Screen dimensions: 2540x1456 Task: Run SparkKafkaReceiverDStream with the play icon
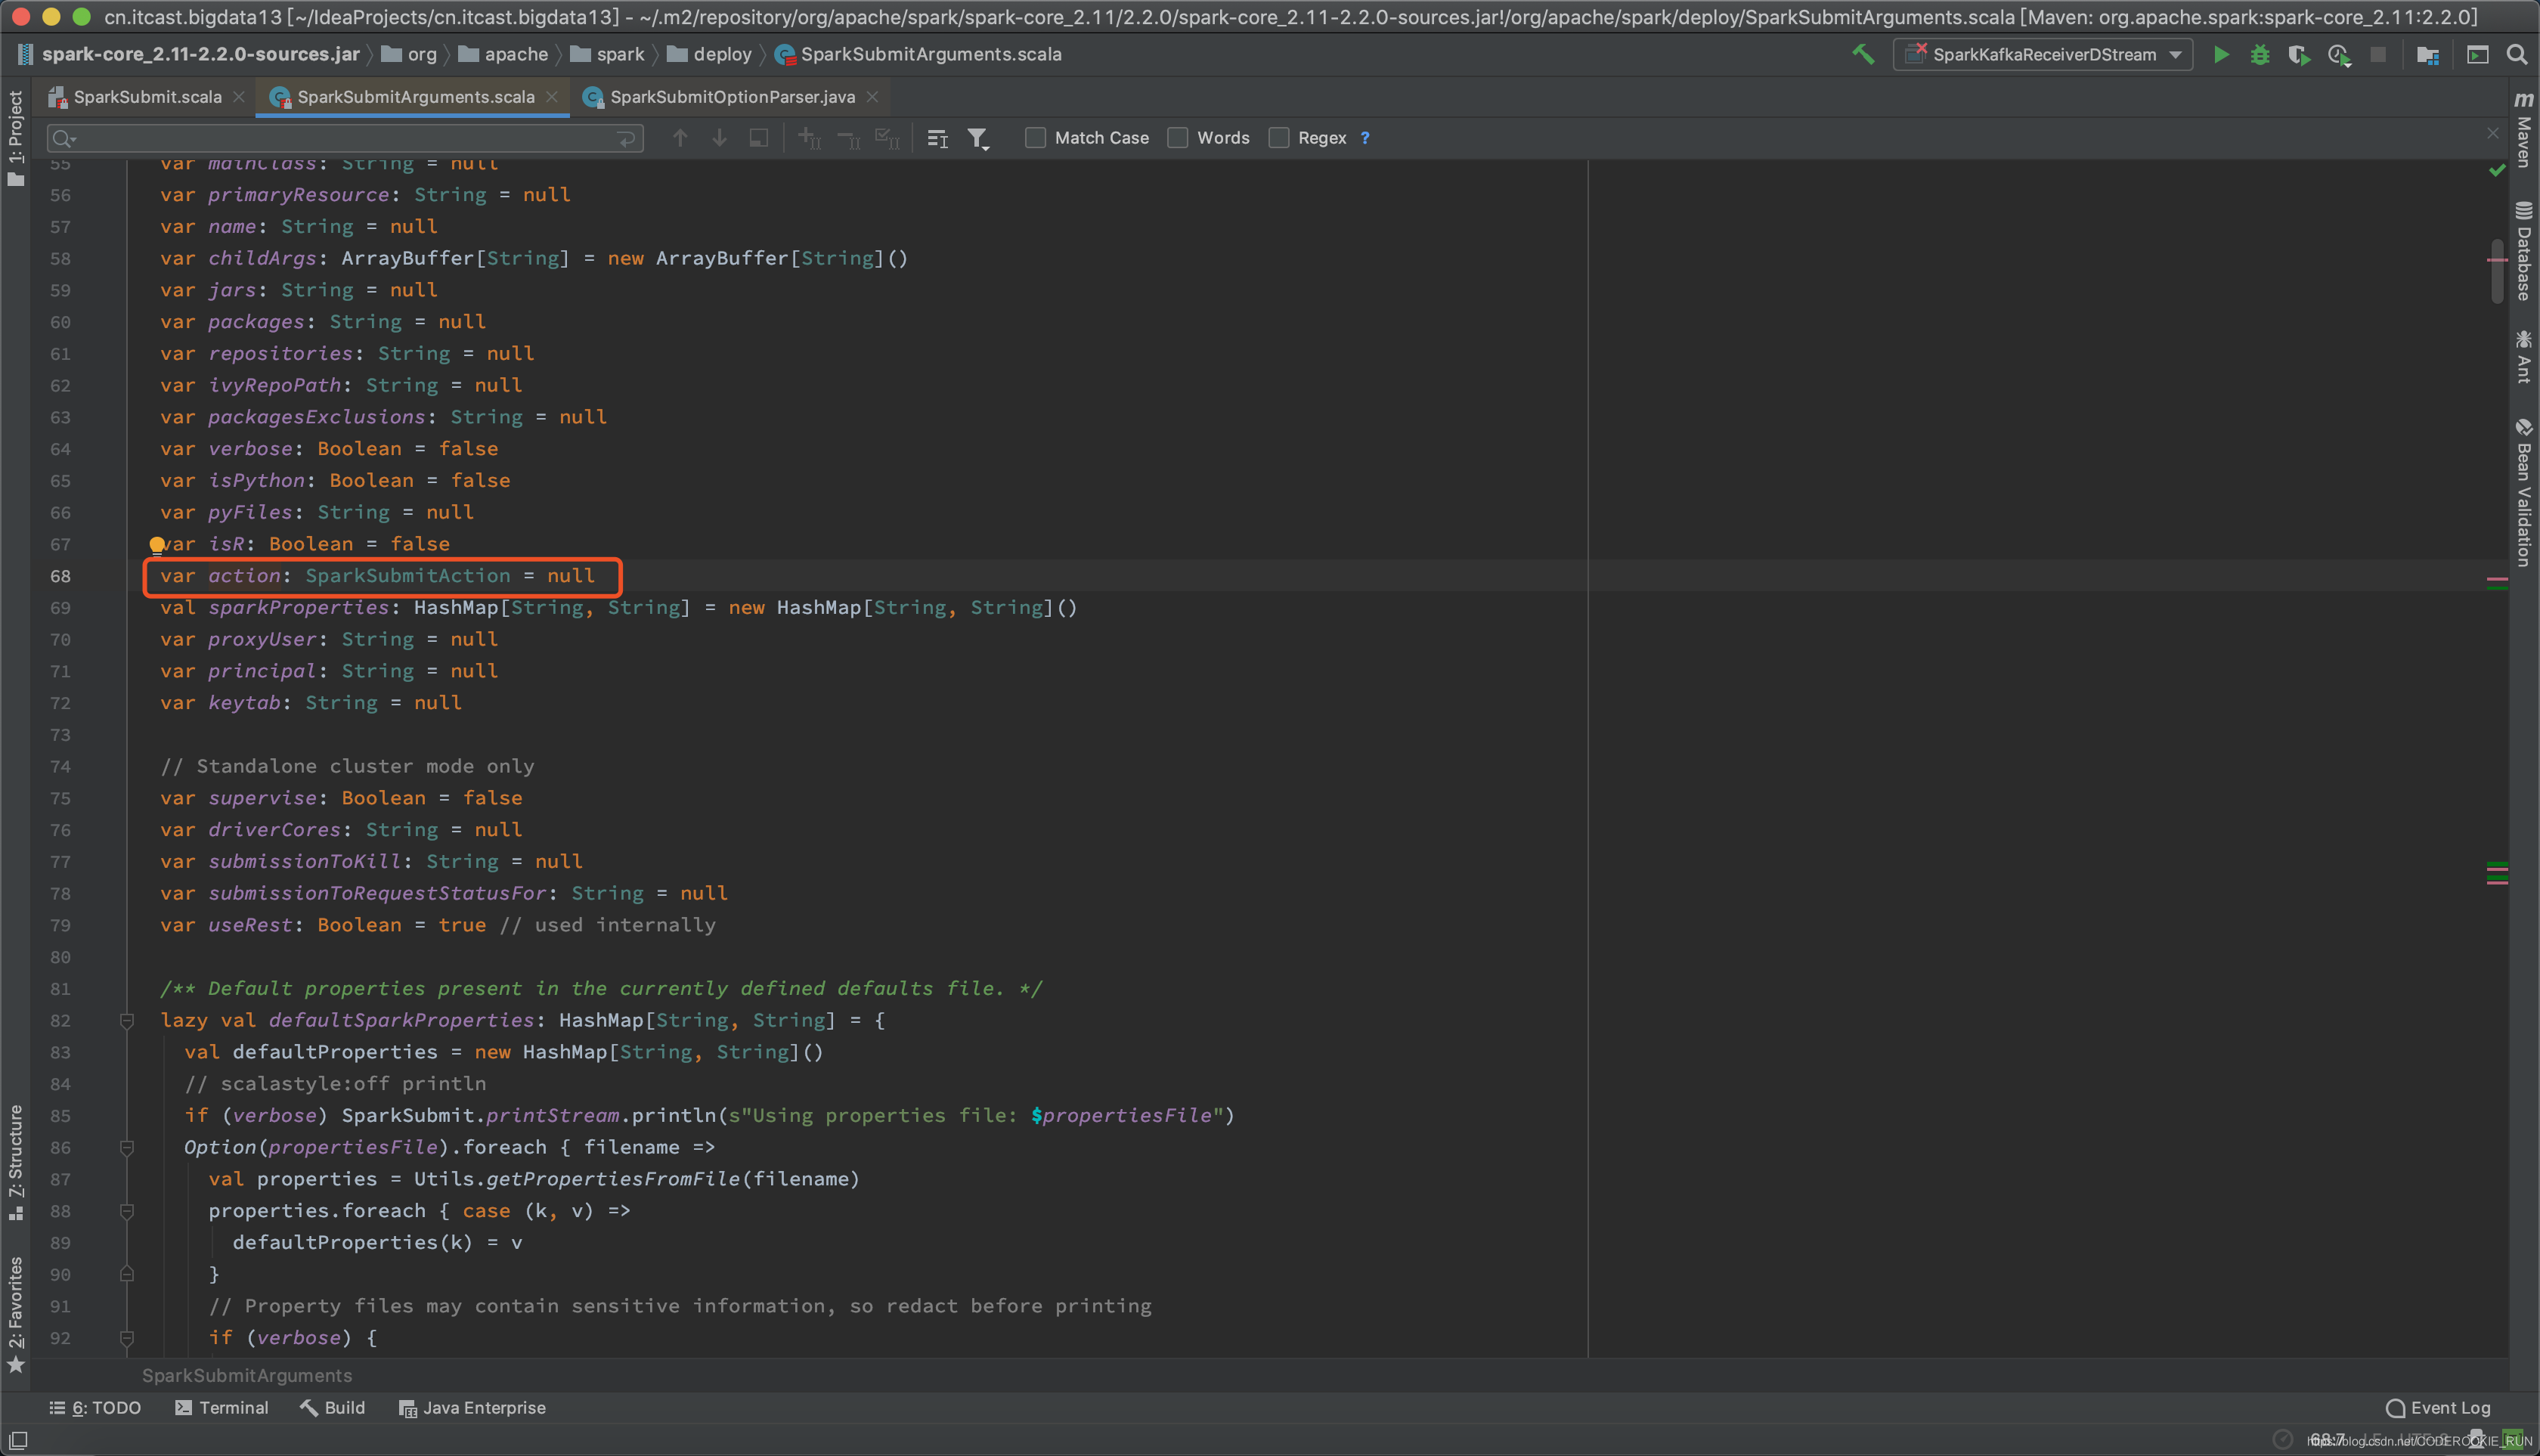(x=2221, y=55)
